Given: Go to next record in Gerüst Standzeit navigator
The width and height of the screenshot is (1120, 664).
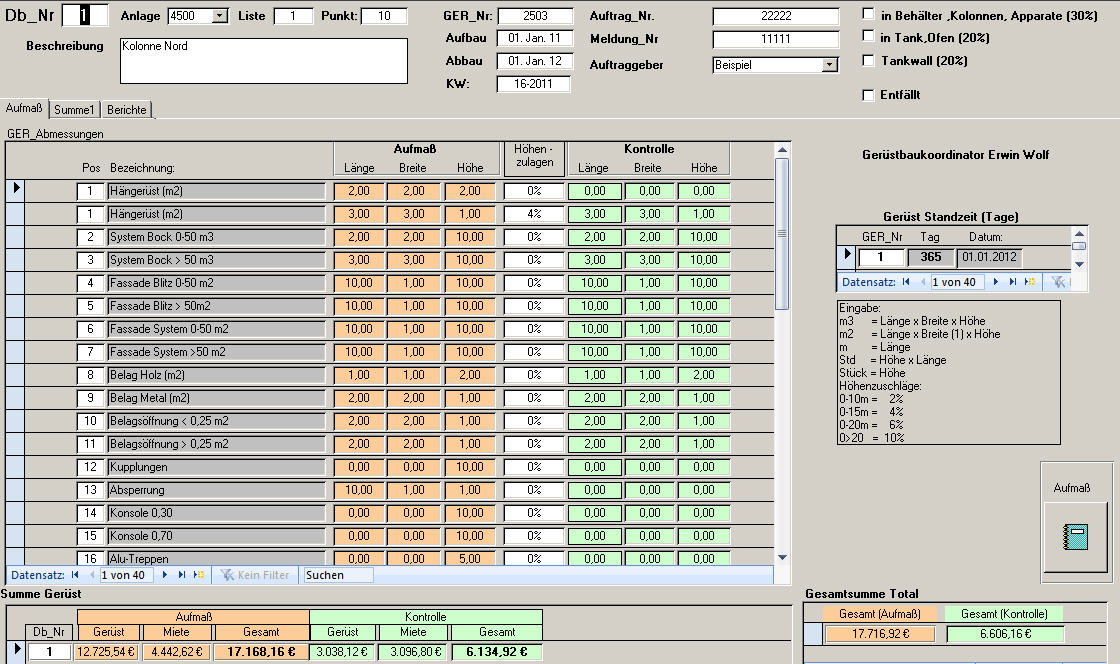Looking at the screenshot, I should (996, 282).
